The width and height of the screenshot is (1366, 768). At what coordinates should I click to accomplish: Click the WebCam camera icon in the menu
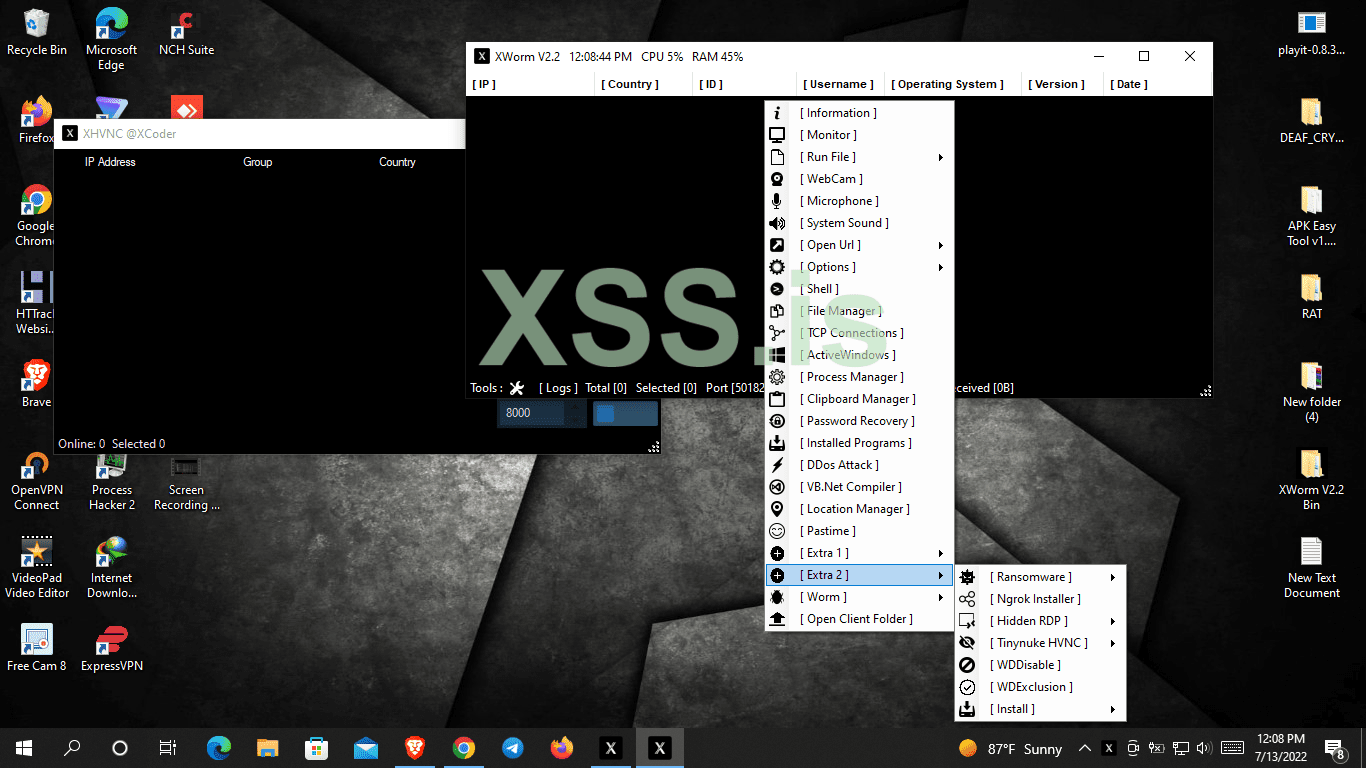tap(777, 178)
